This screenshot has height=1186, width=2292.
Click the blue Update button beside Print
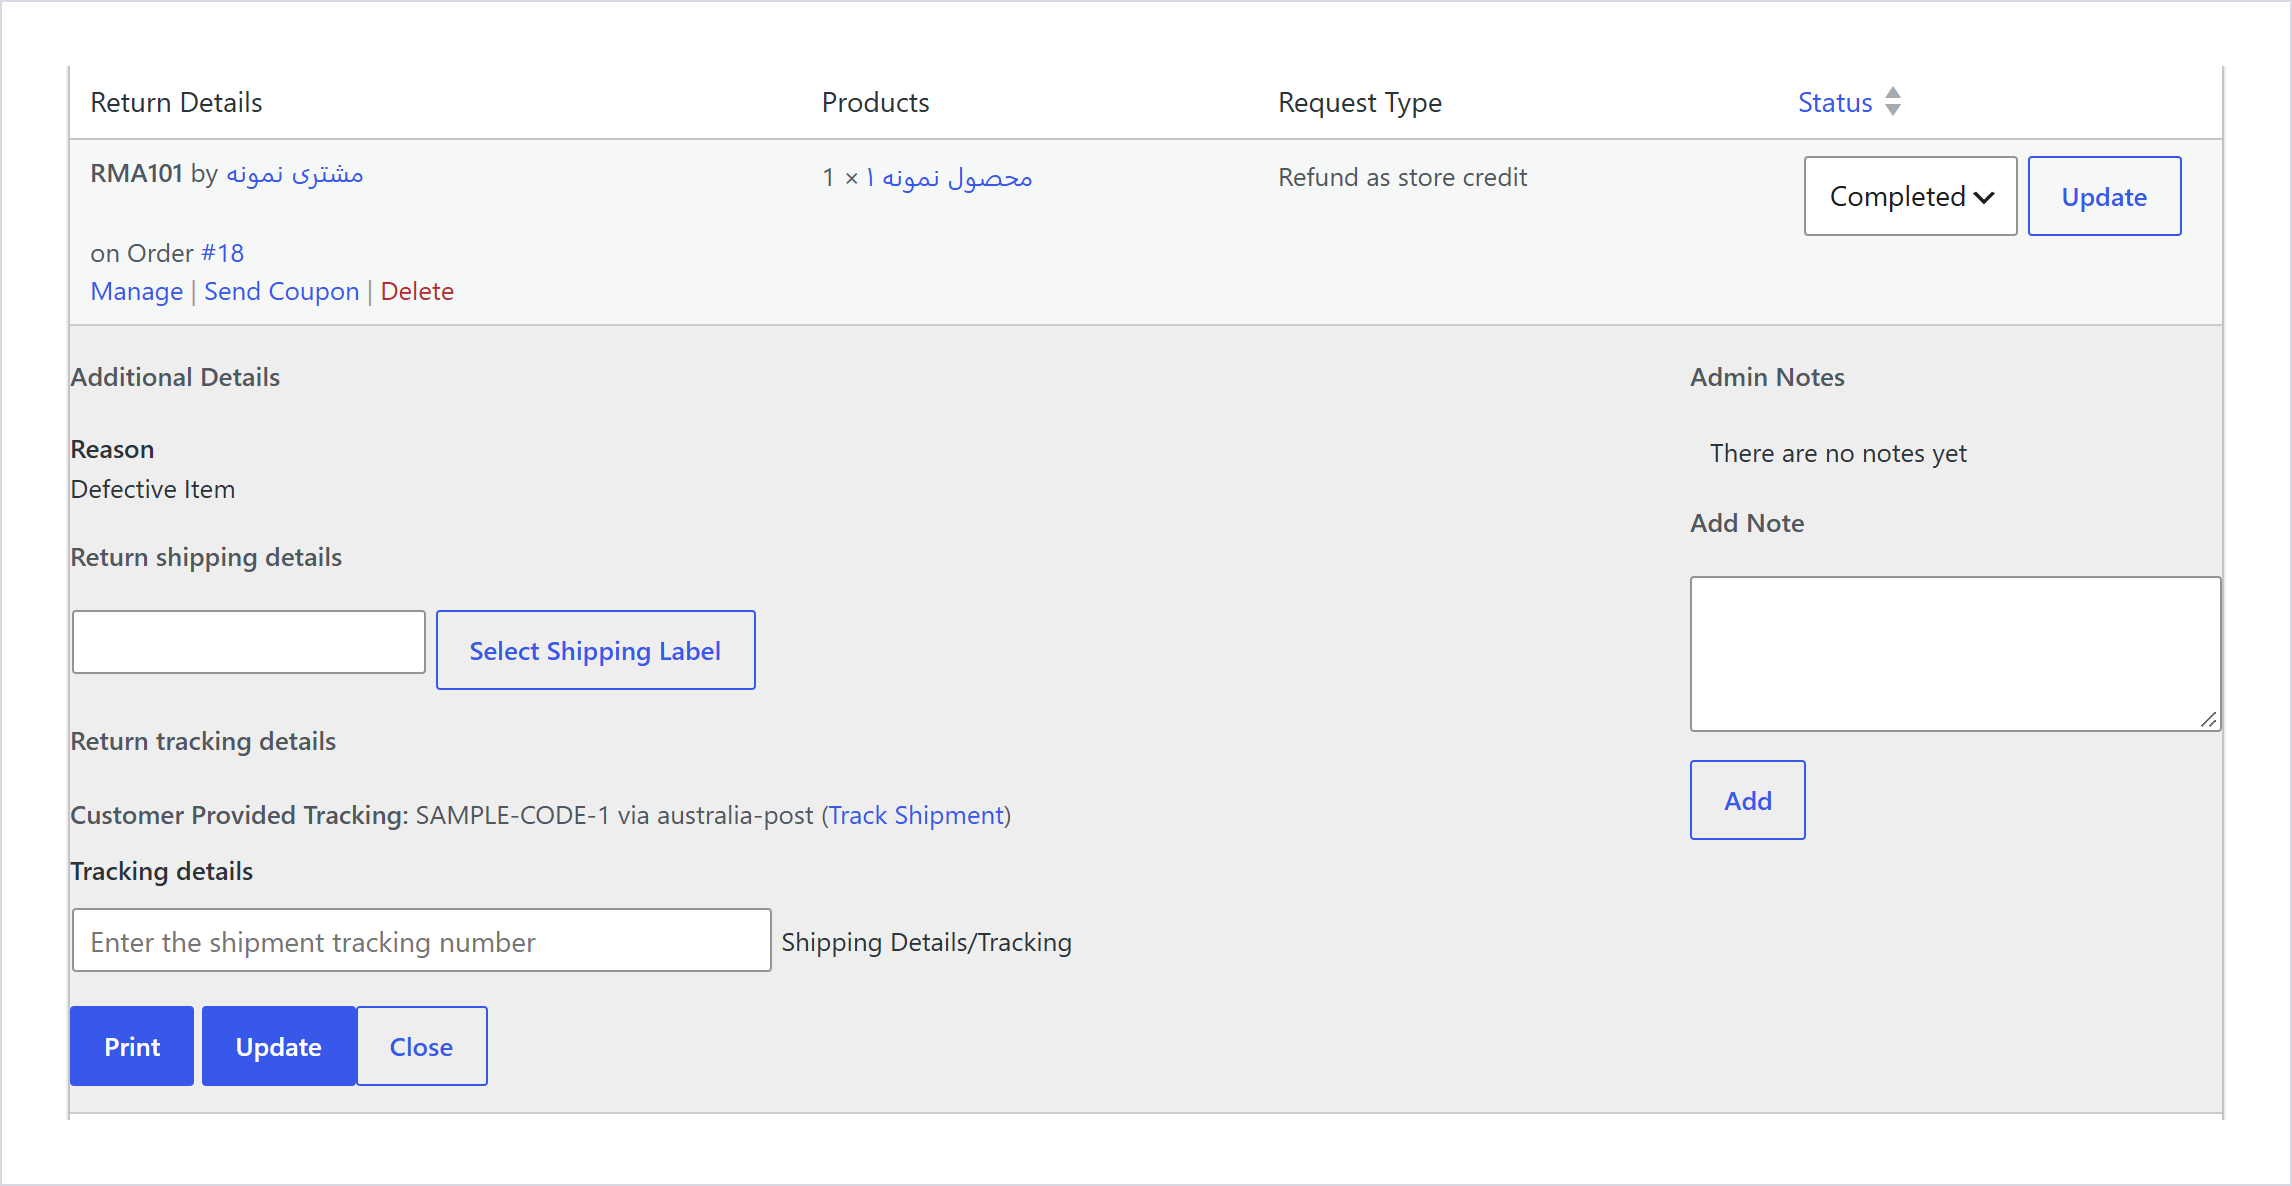click(x=279, y=1046)
